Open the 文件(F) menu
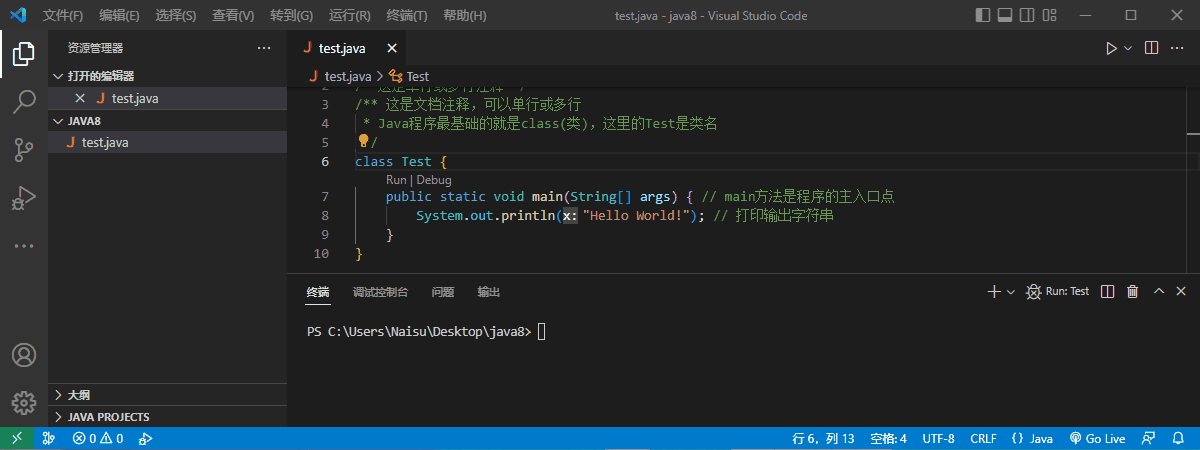This screenshot has height=450, width=1200. (64, 15)
